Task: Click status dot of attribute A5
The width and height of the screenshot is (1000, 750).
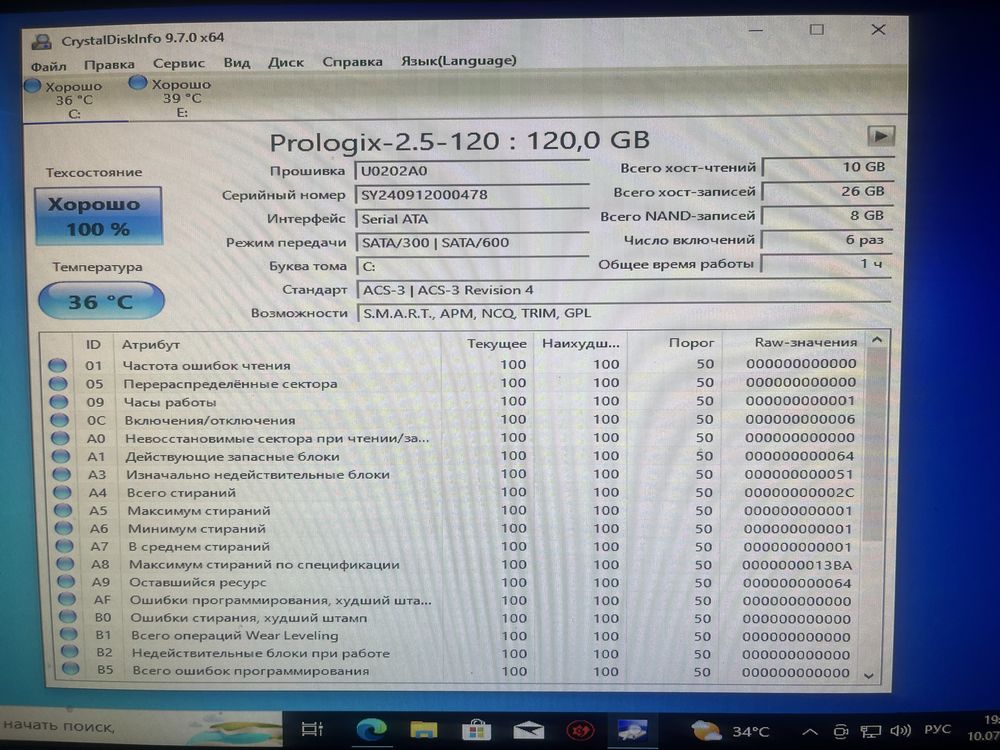Action: point(62,510)
